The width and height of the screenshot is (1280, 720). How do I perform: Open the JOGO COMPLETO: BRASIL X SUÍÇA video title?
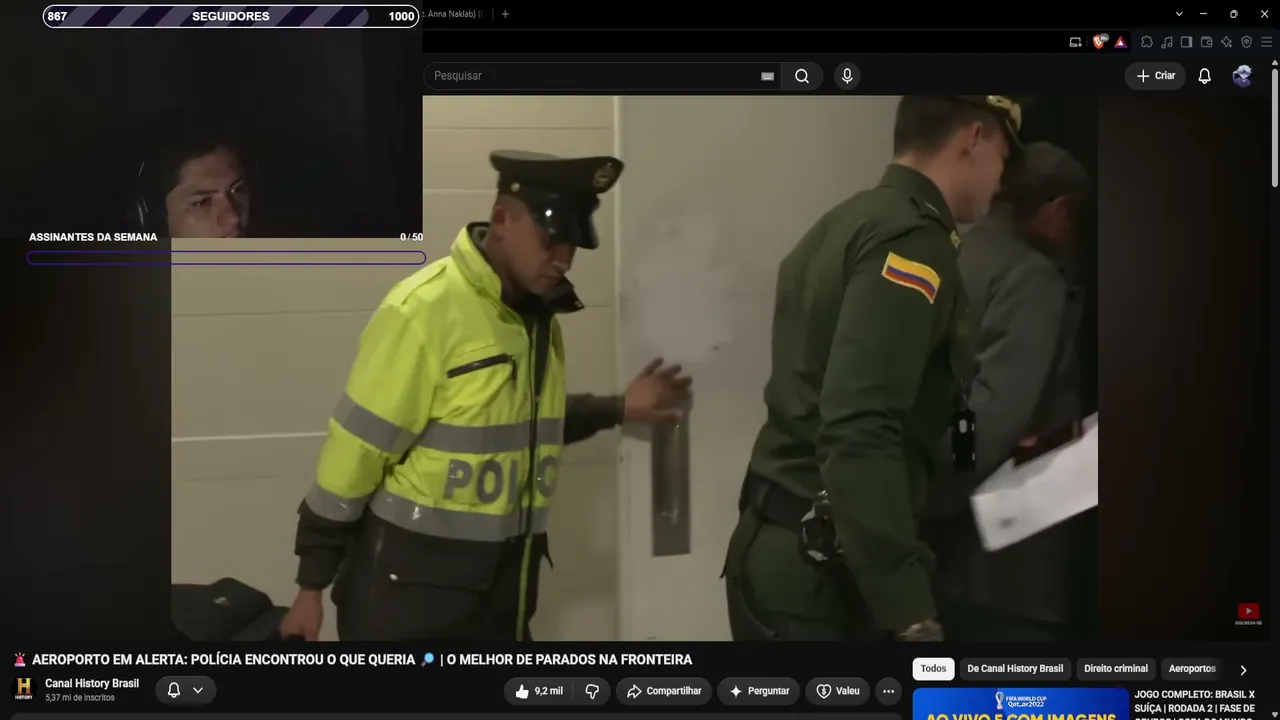click(1194, 705)
